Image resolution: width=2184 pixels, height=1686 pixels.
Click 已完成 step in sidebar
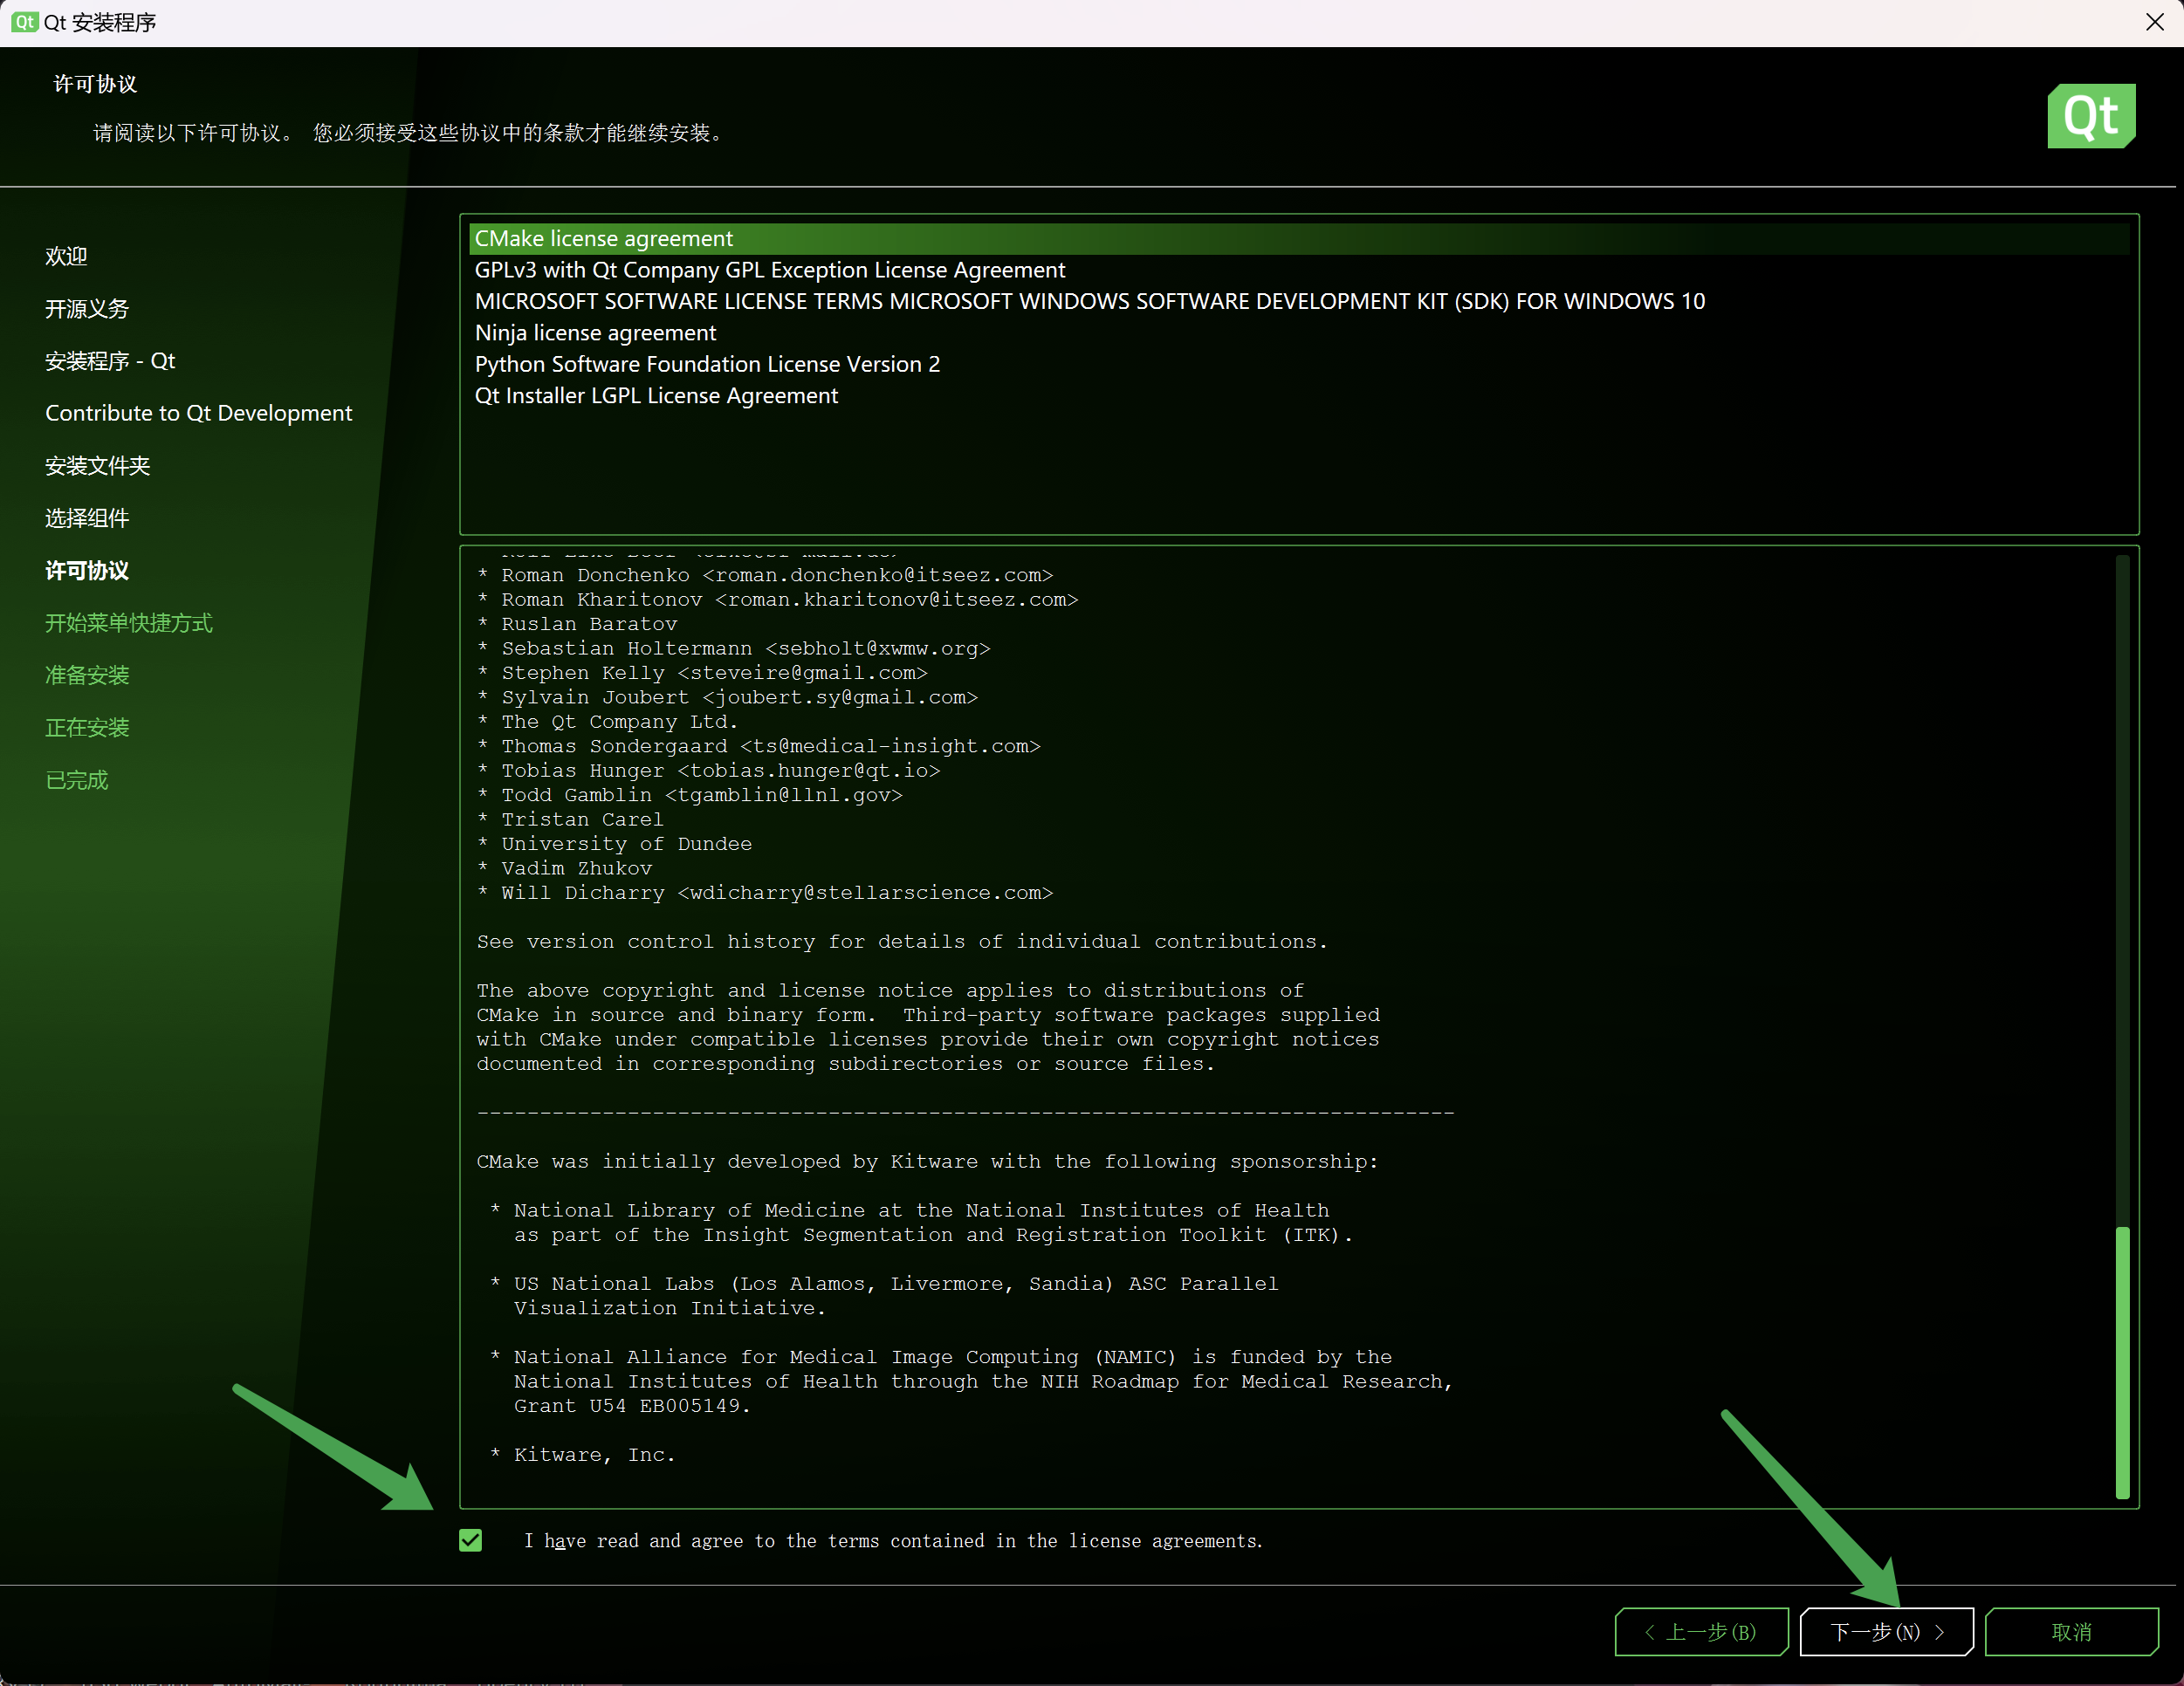click(76, 780)
